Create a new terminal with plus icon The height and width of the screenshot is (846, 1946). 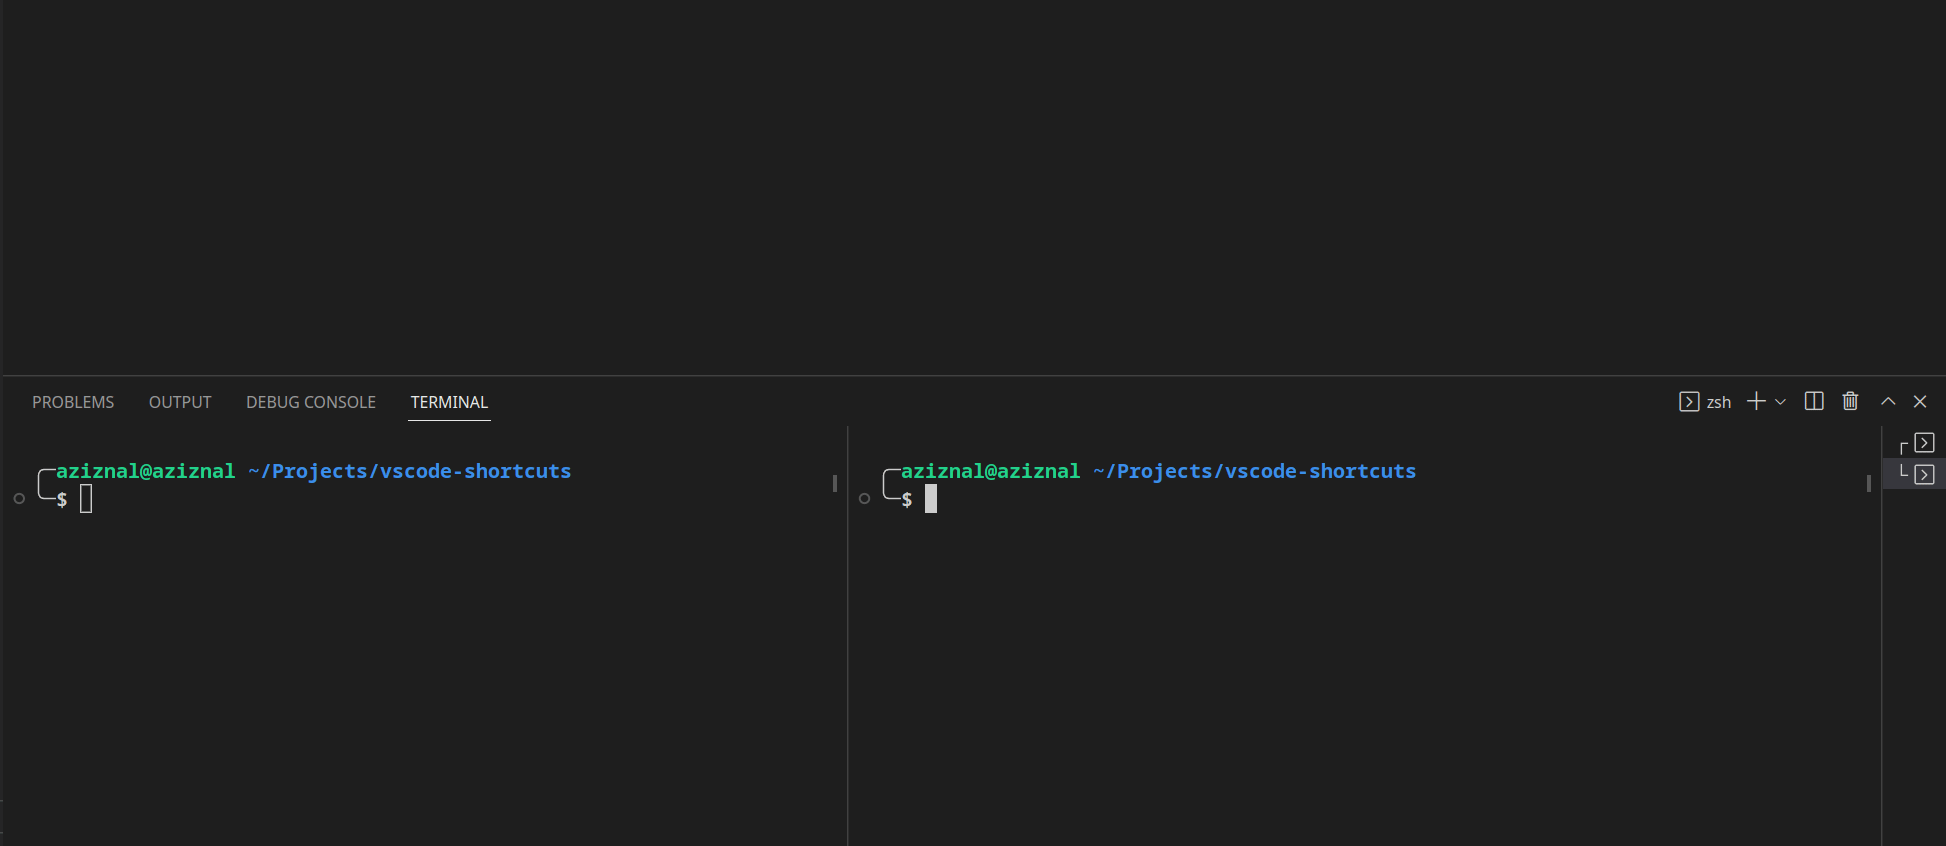pos(1755,401)
